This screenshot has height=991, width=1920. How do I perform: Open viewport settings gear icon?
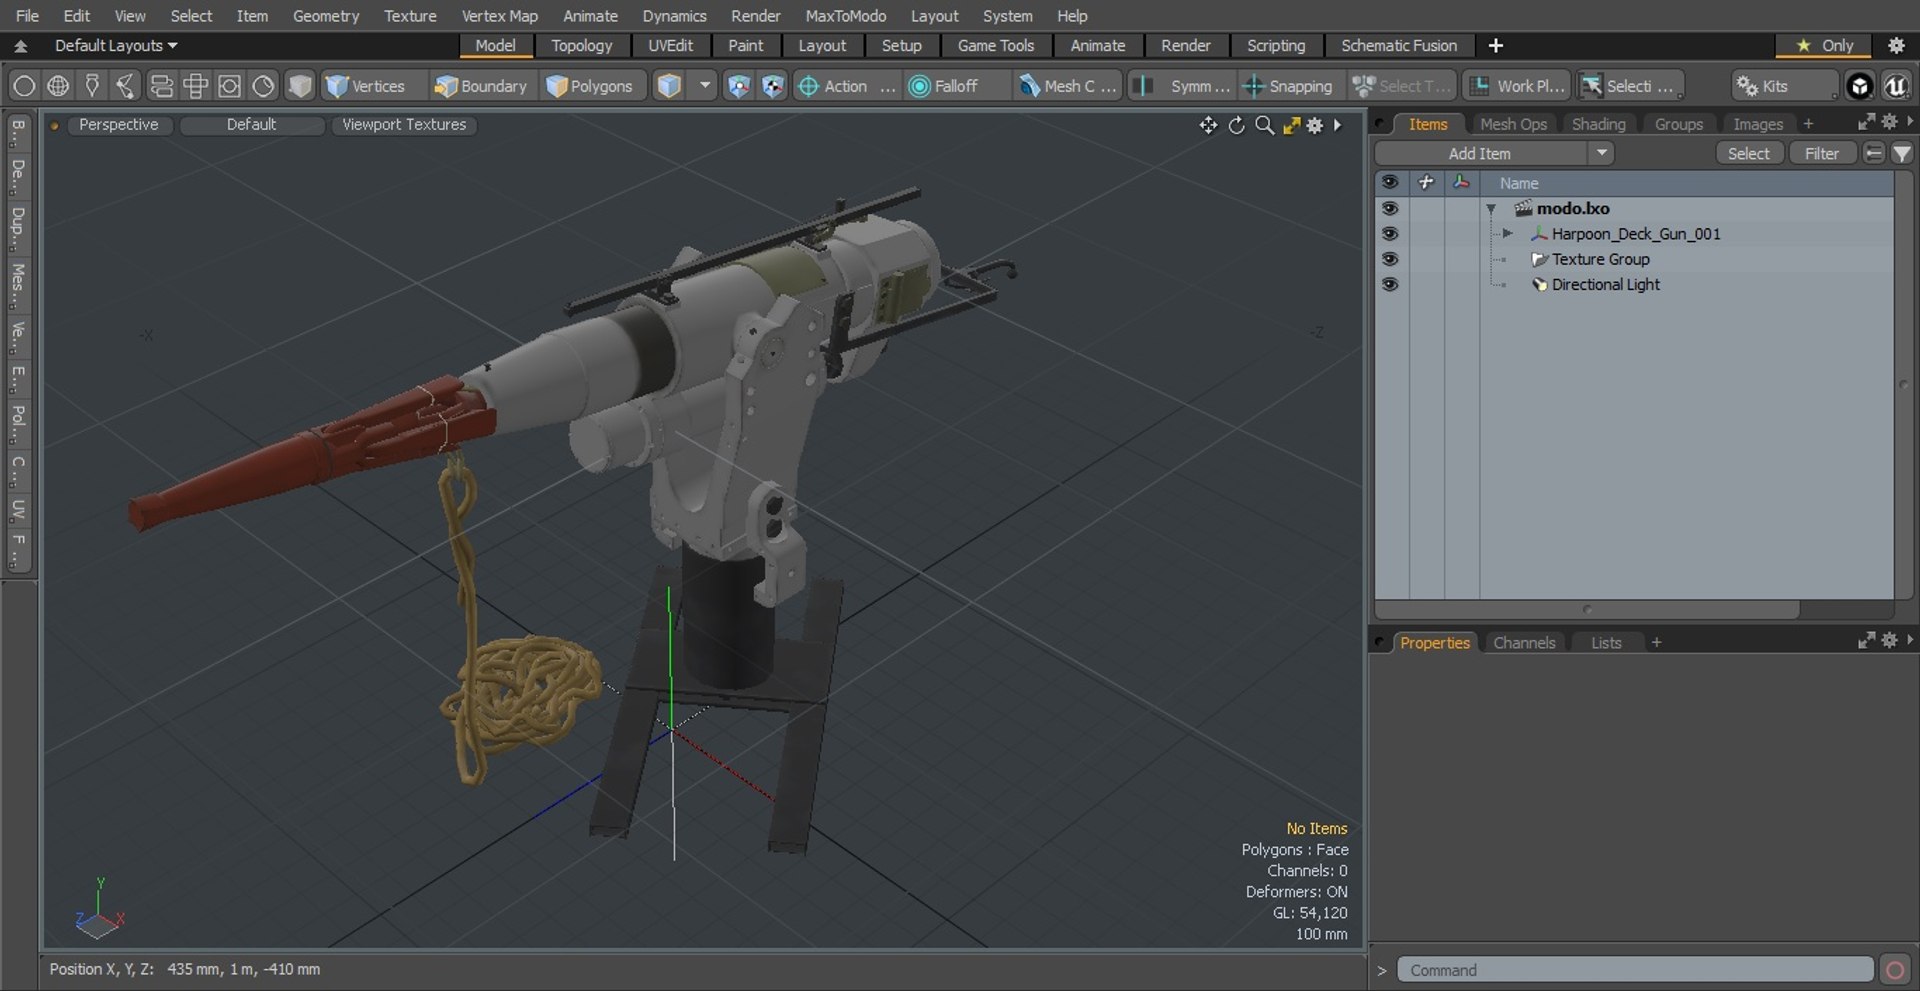[x=1315, y=125]
